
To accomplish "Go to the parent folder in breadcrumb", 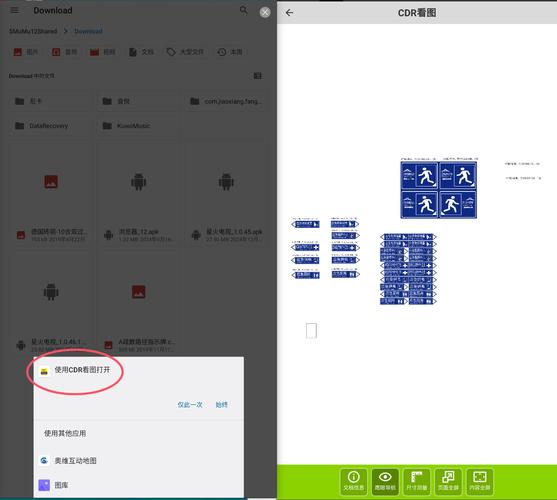I will click(x=33, y=31).
